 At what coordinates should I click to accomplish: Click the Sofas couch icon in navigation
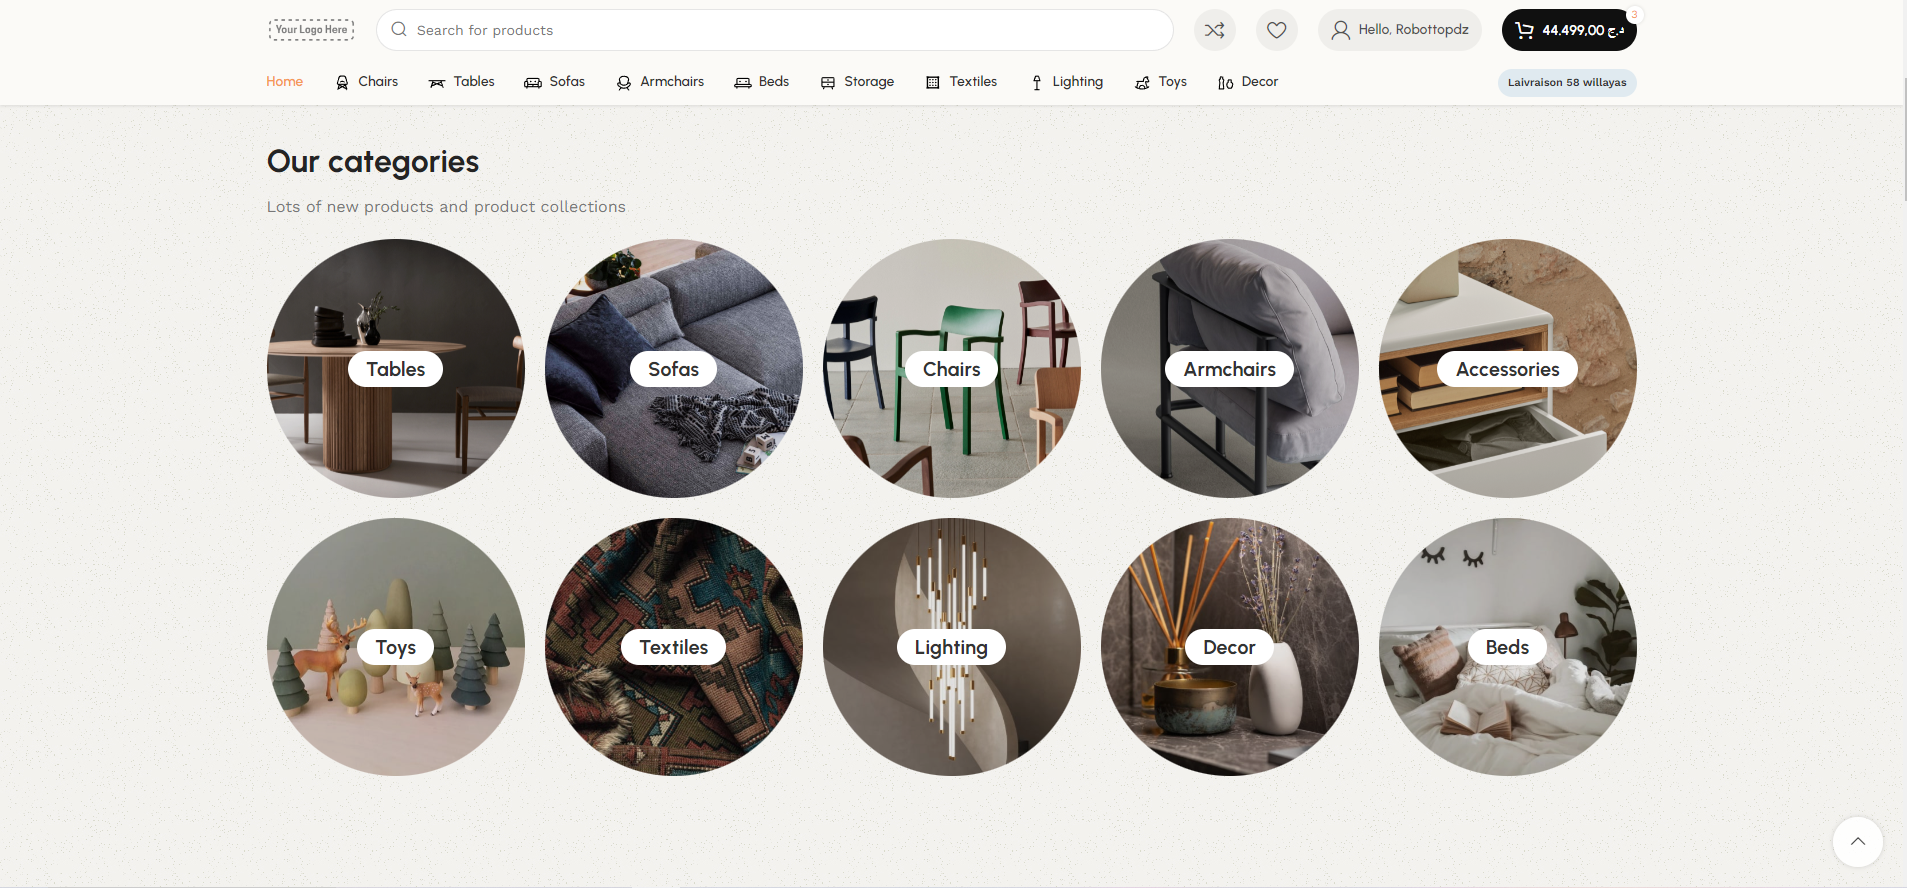(533, 82)
